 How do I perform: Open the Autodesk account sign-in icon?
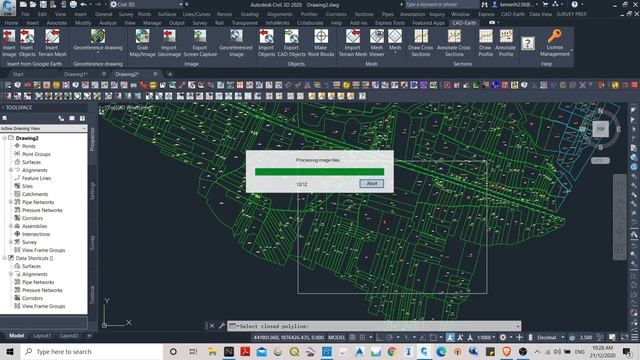tap(495, 4)
